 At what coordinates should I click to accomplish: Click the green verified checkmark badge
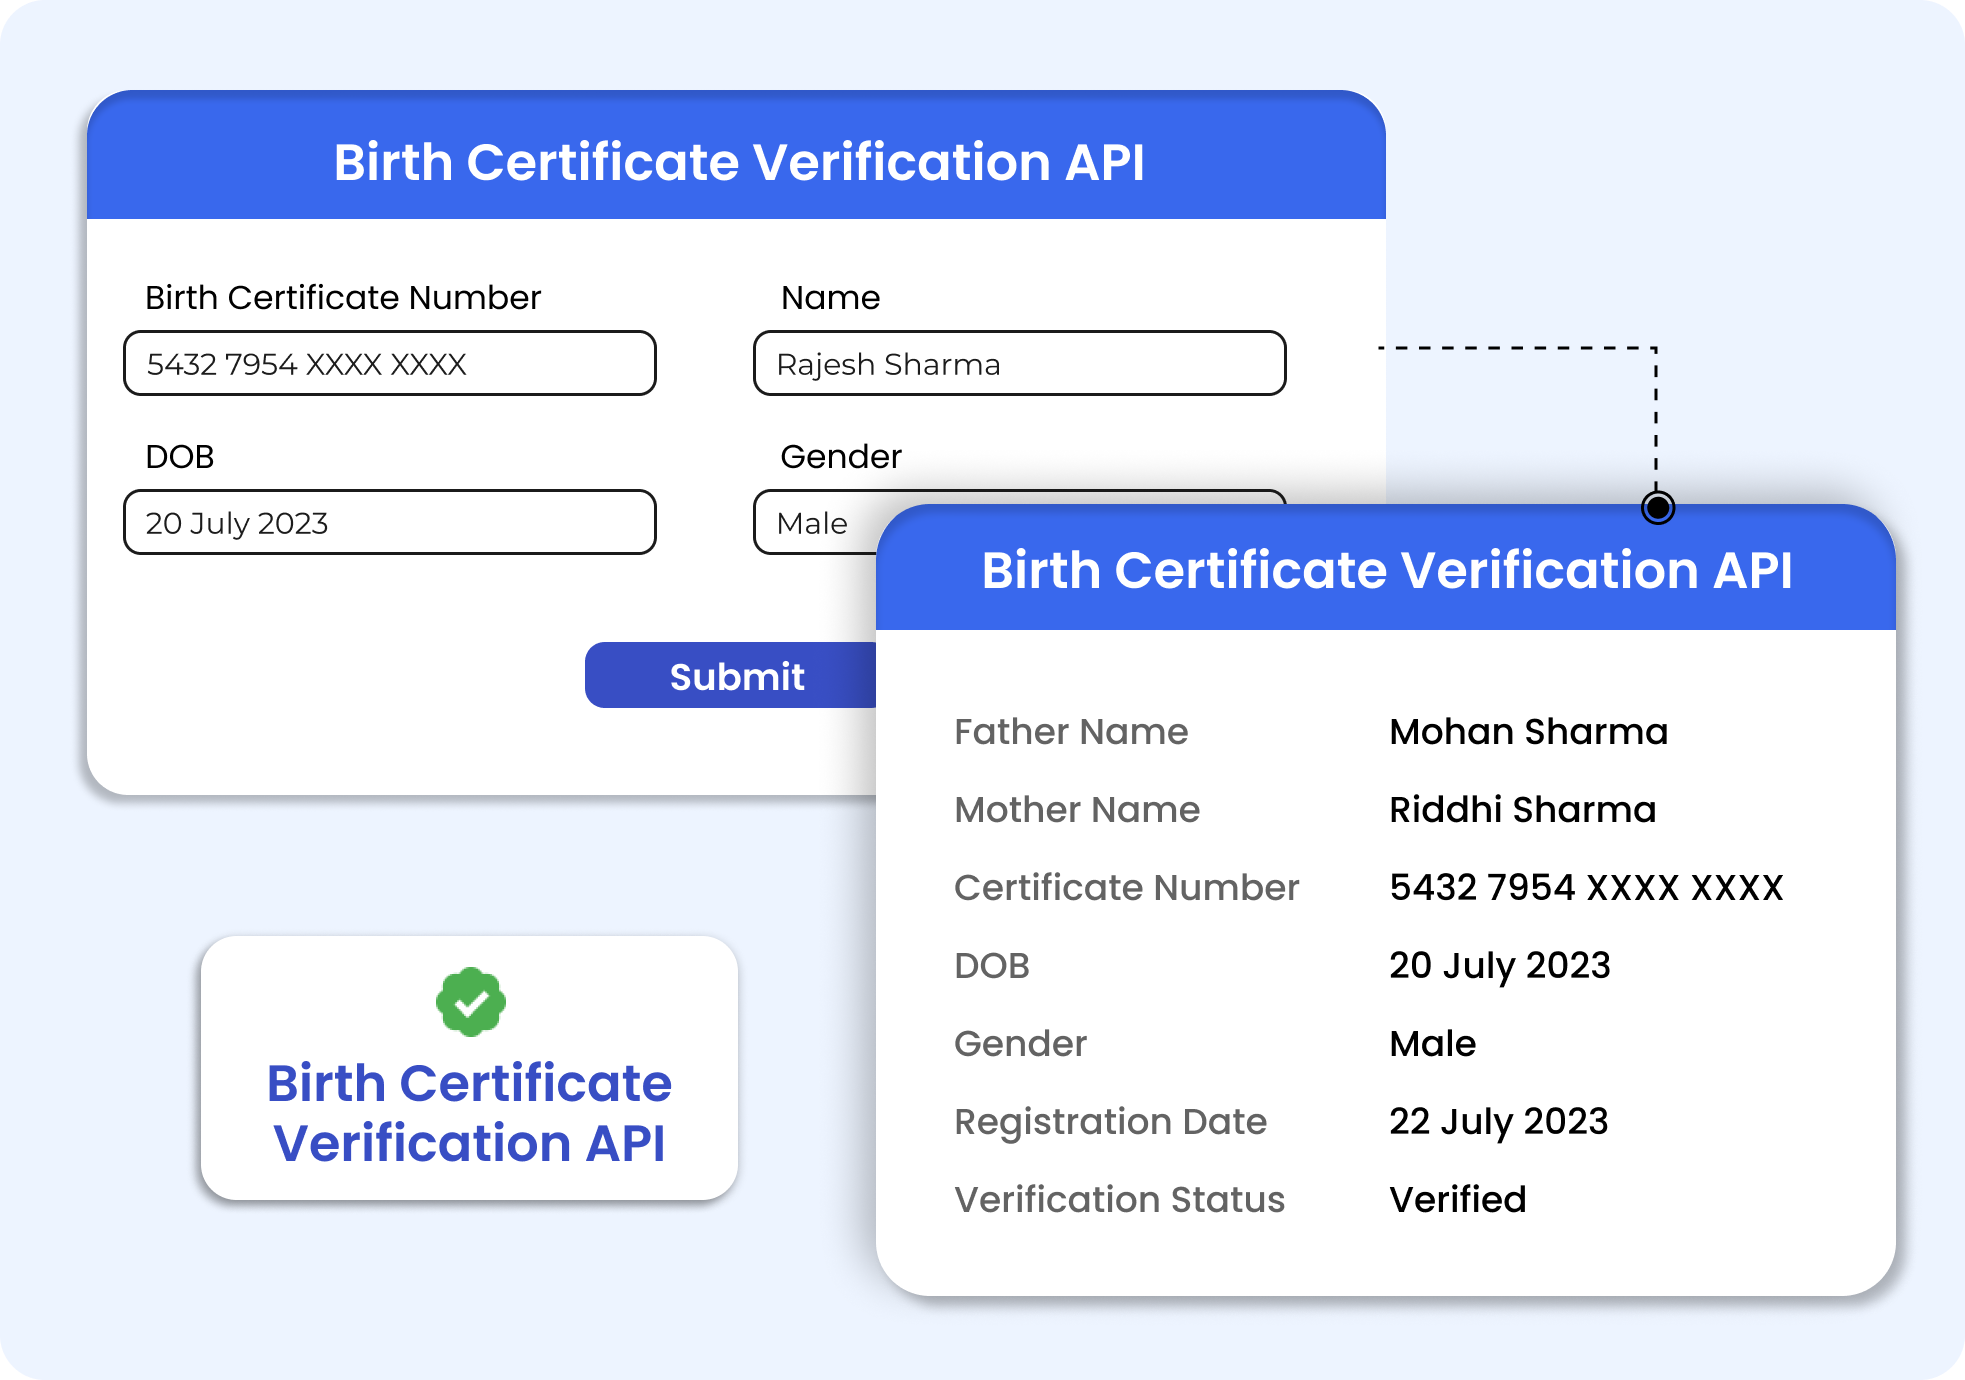click(x=470, y=1001)
